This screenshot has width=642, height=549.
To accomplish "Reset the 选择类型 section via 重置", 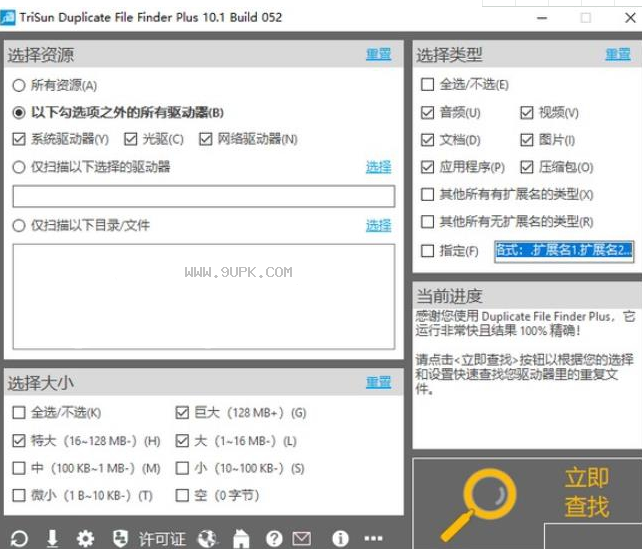I will click(618, 54).
